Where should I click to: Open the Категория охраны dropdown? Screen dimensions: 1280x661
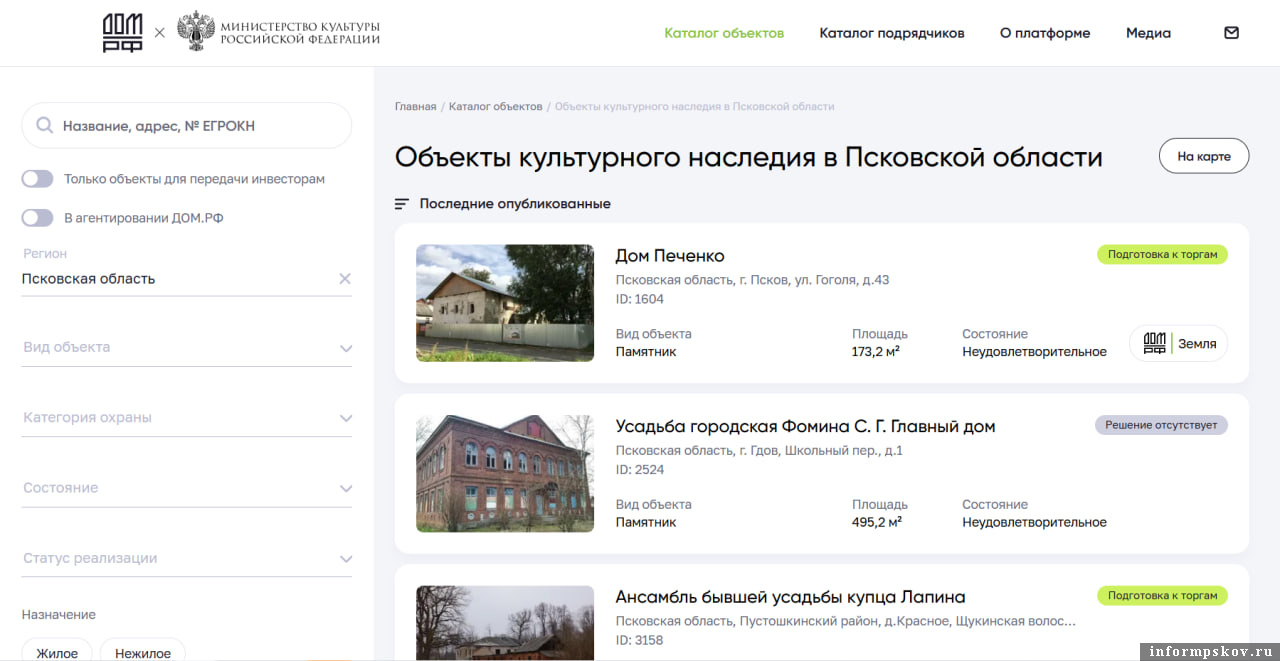(187, 418)
